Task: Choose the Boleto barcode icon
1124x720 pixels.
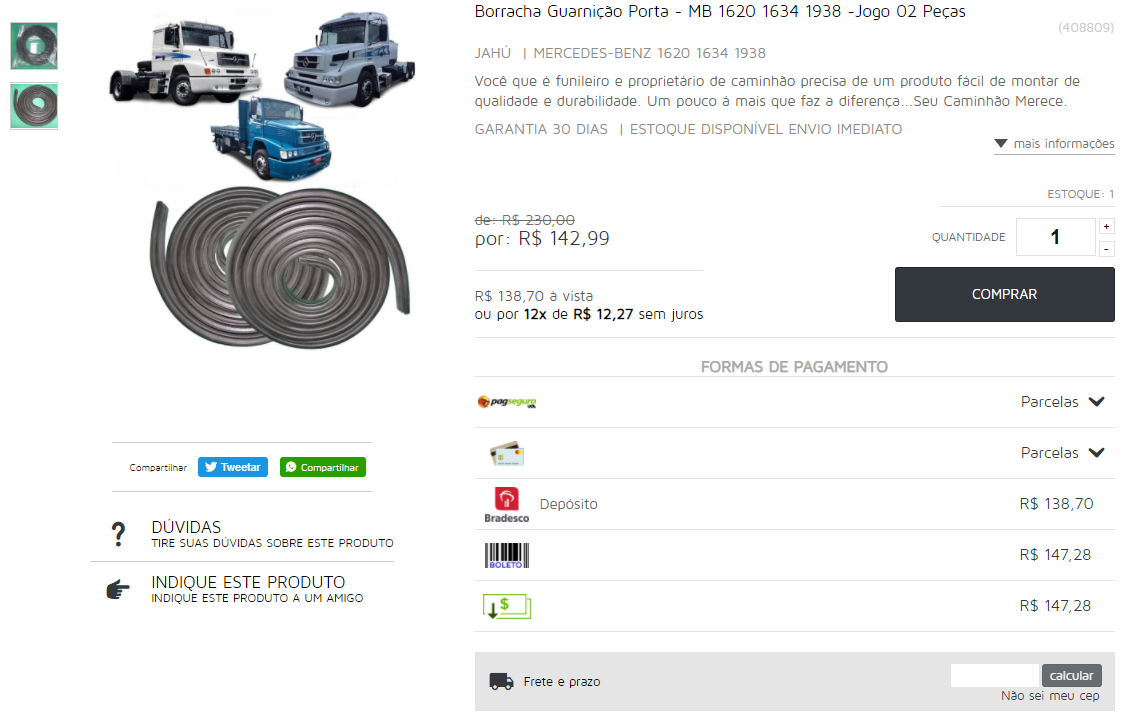Action: tap(507, 556)
